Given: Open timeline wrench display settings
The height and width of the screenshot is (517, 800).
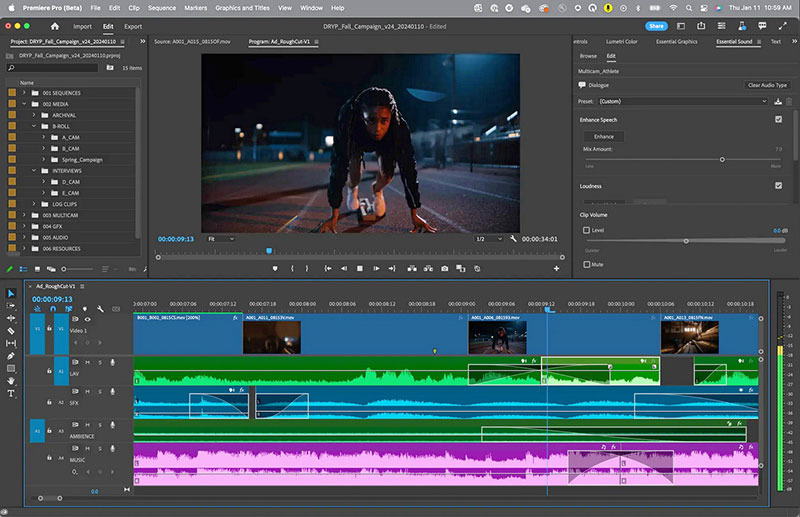Looking at the screenshot, I should click(100, 309).
